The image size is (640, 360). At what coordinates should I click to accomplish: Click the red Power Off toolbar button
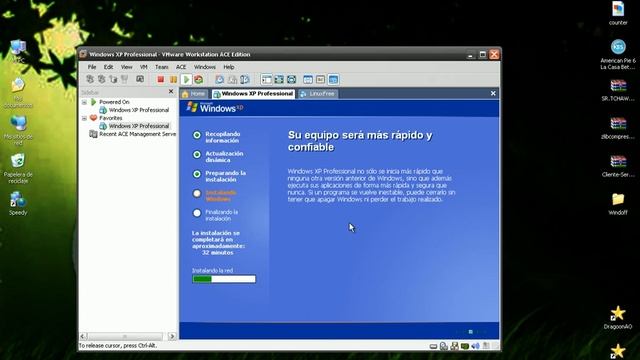coord(161,79)
